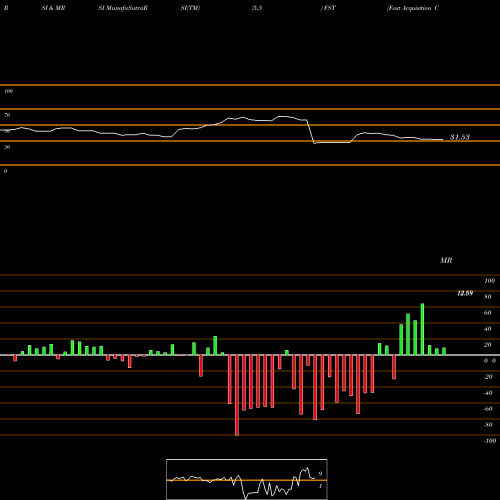Click the -100 label on MR axis
500x500 pixels.
(490, 441)
